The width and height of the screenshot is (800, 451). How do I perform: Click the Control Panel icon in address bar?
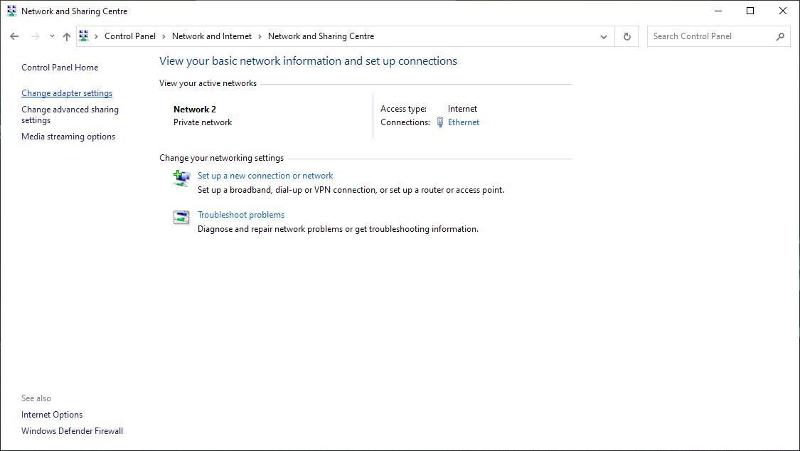pos(84,36)
